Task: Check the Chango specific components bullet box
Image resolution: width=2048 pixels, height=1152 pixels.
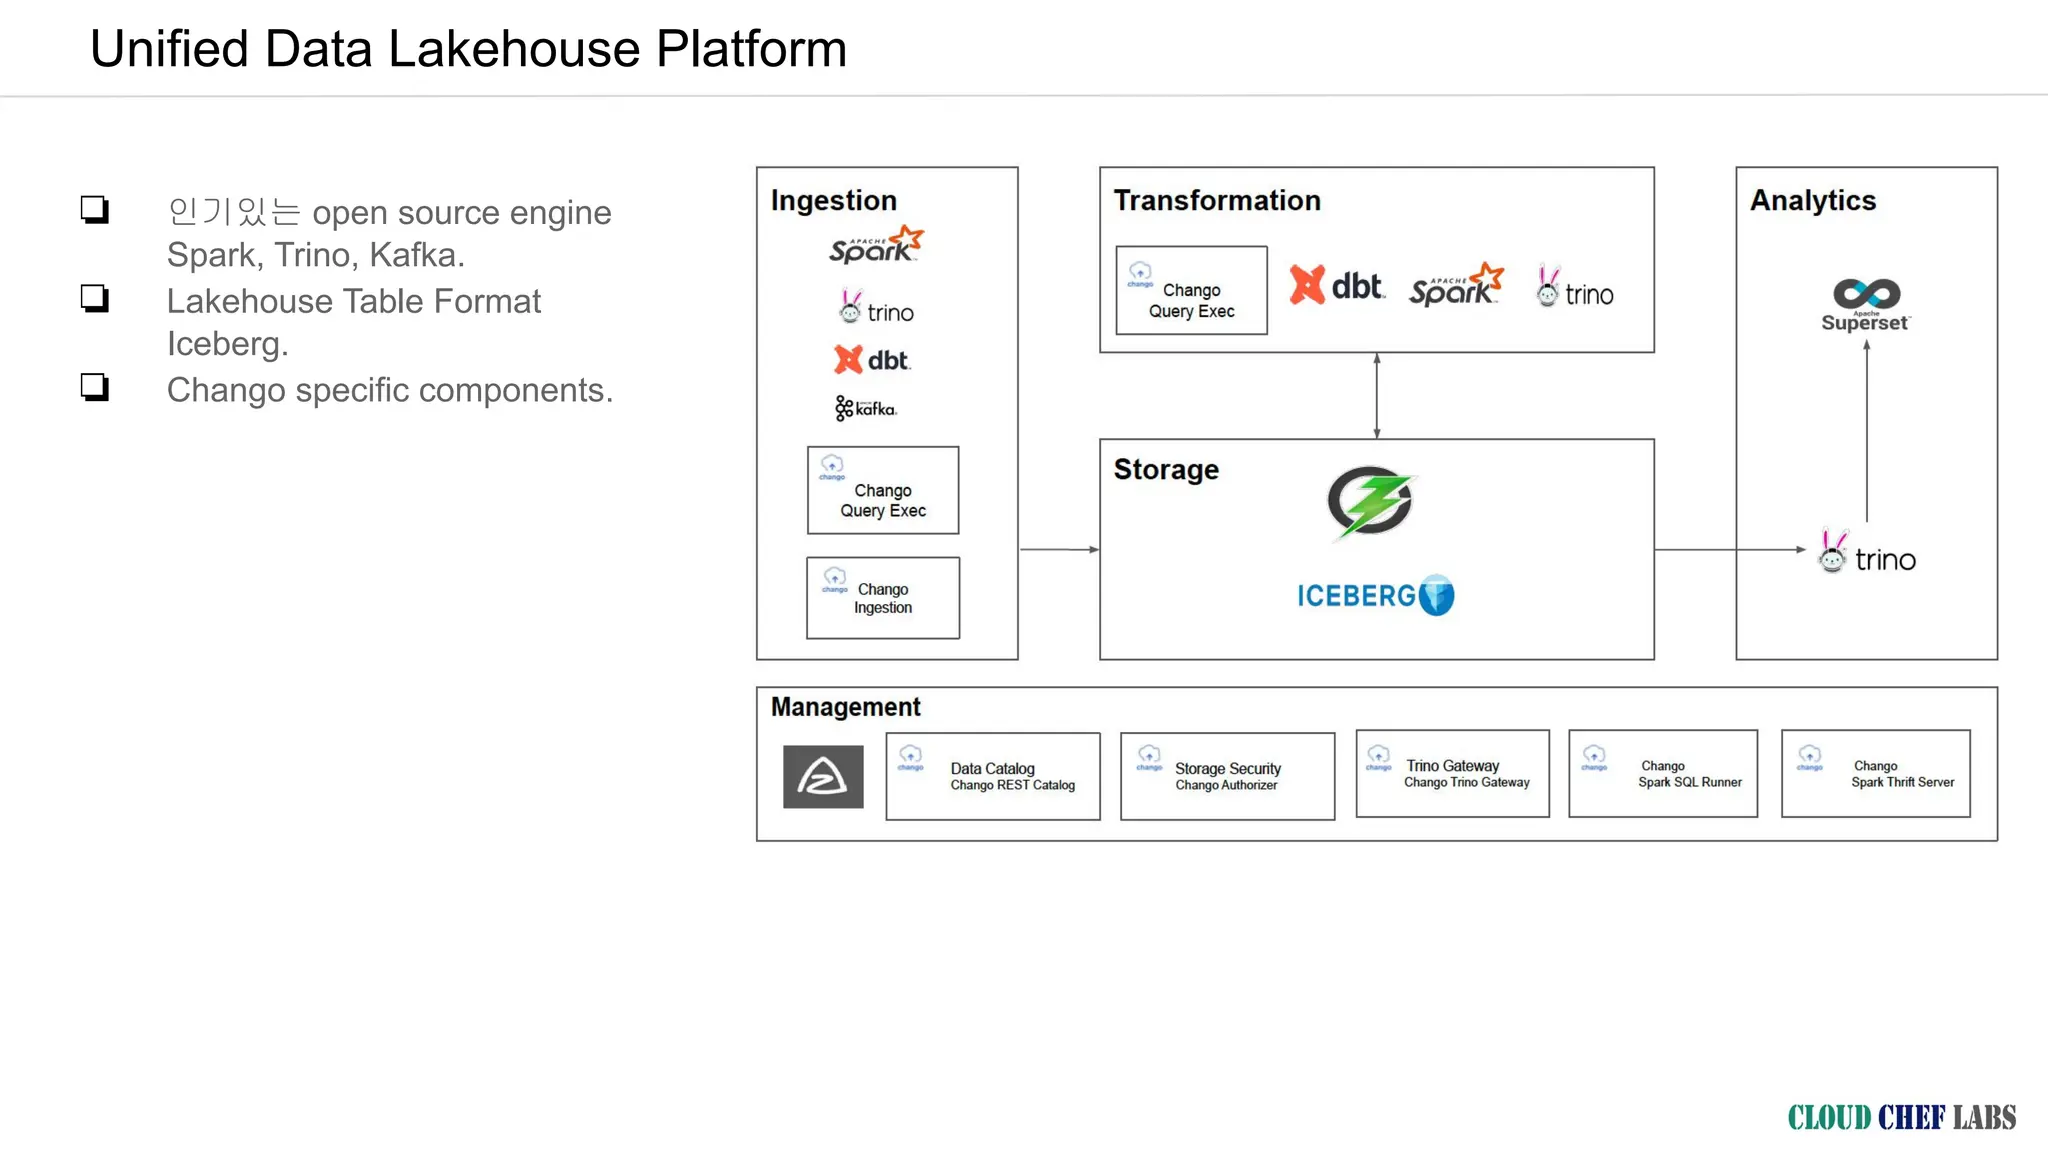Action: (95, 387)
